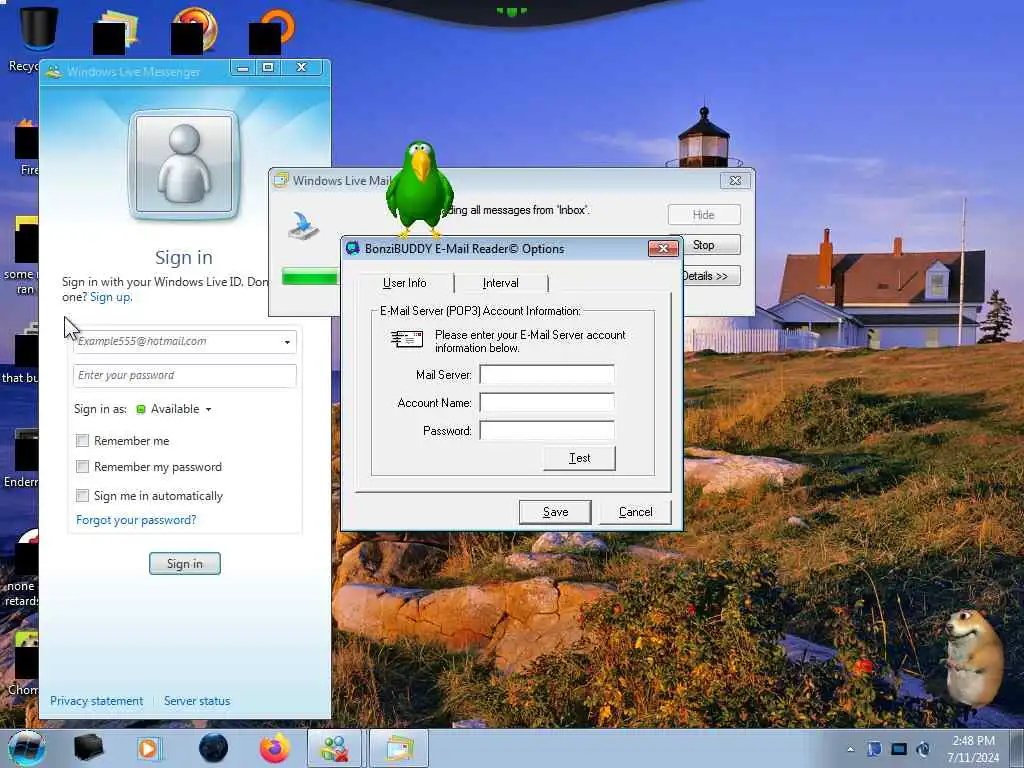Click Cancel in BonziBUDDY options
This screenshot has height=768, width=1024.
[x=635, y=512]
